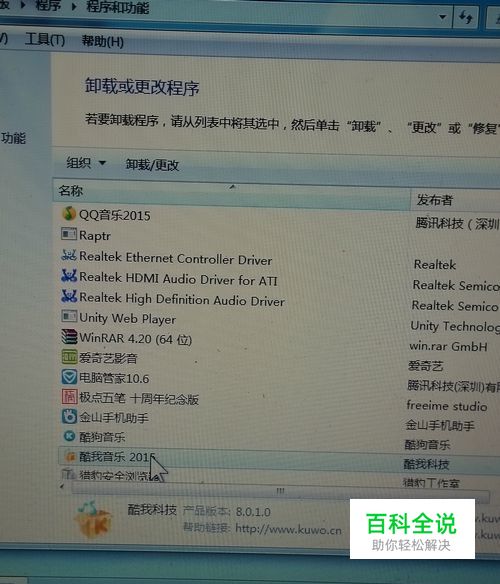Screen dimensions: 500x584
Task: Select the 电脑管家10.6 entry
Action: [114, 378]
